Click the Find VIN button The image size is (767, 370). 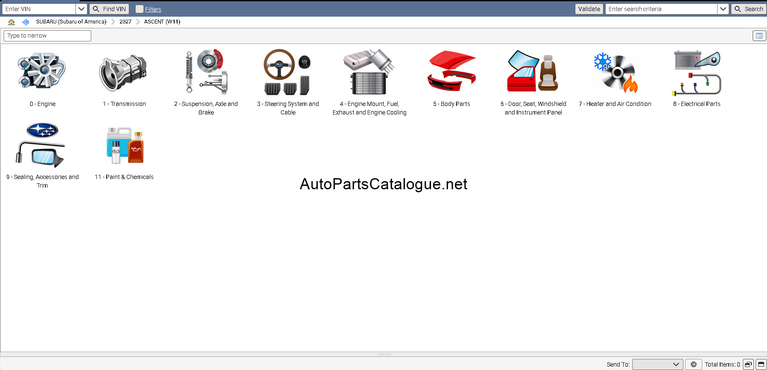click(x=110, y=9)
